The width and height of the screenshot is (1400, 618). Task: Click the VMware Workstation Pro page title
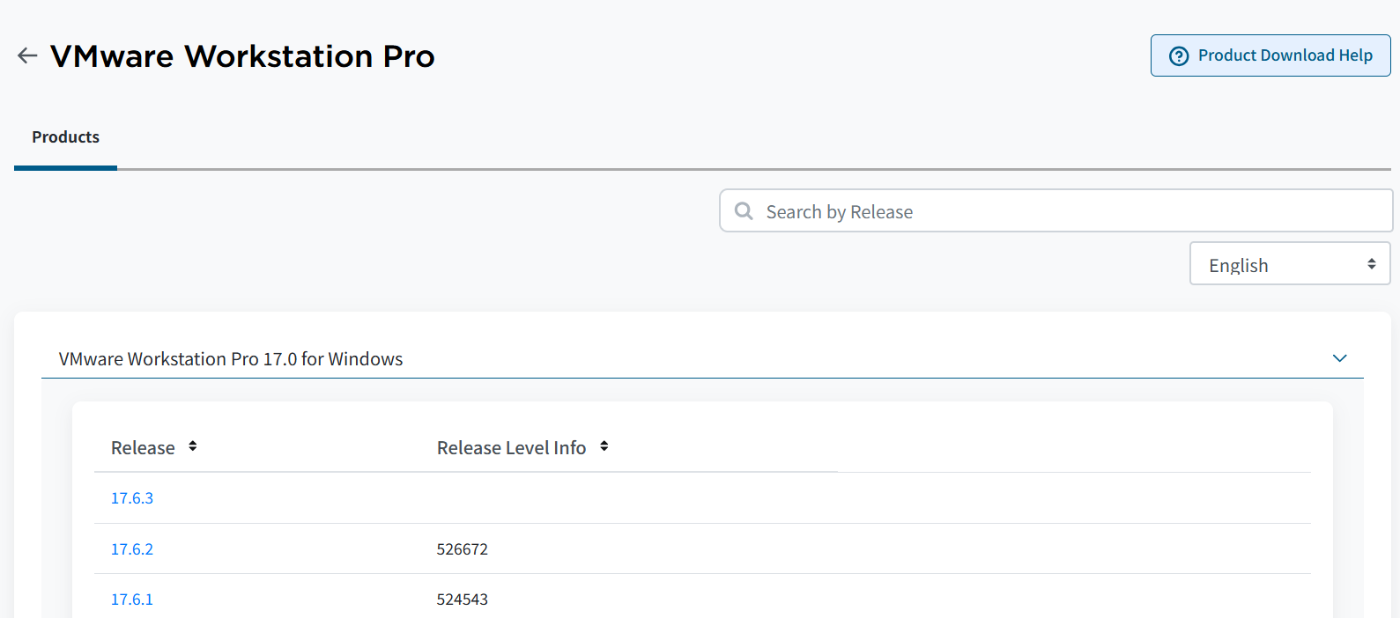(x=242, y=56)
